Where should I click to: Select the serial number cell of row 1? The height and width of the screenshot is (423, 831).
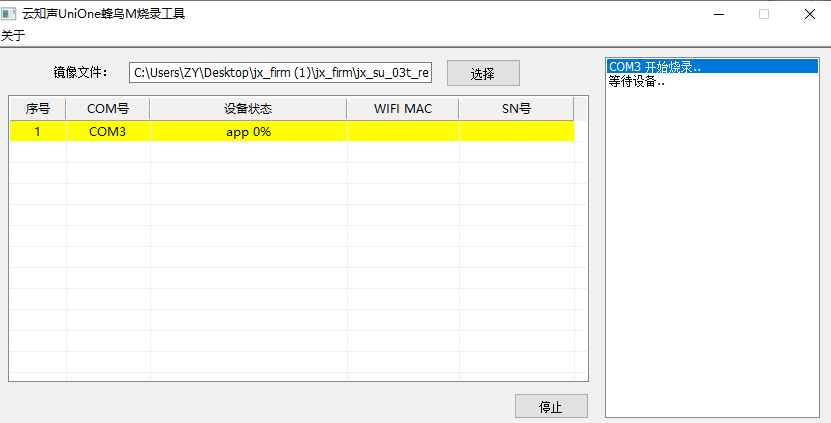tap(38, 131)
